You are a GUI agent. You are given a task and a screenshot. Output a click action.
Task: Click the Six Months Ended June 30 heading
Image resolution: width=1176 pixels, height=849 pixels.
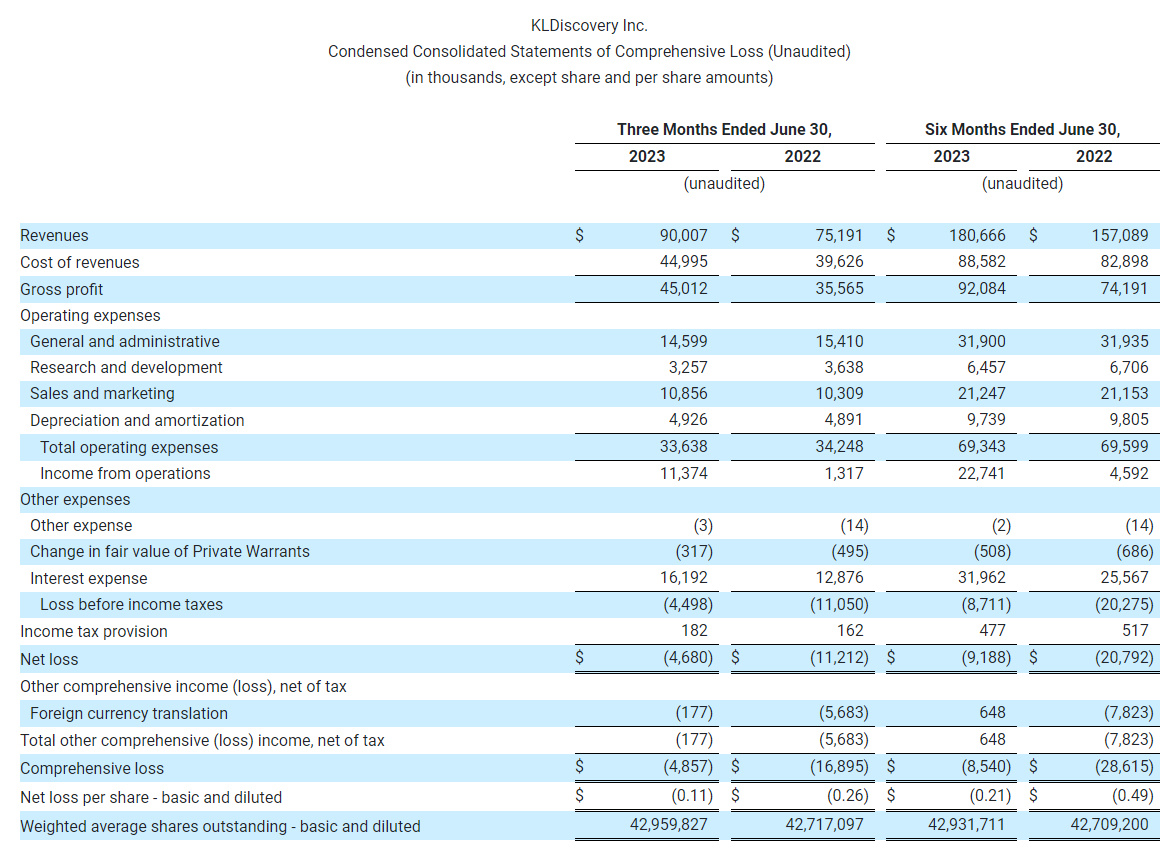tap(1023, 129)
